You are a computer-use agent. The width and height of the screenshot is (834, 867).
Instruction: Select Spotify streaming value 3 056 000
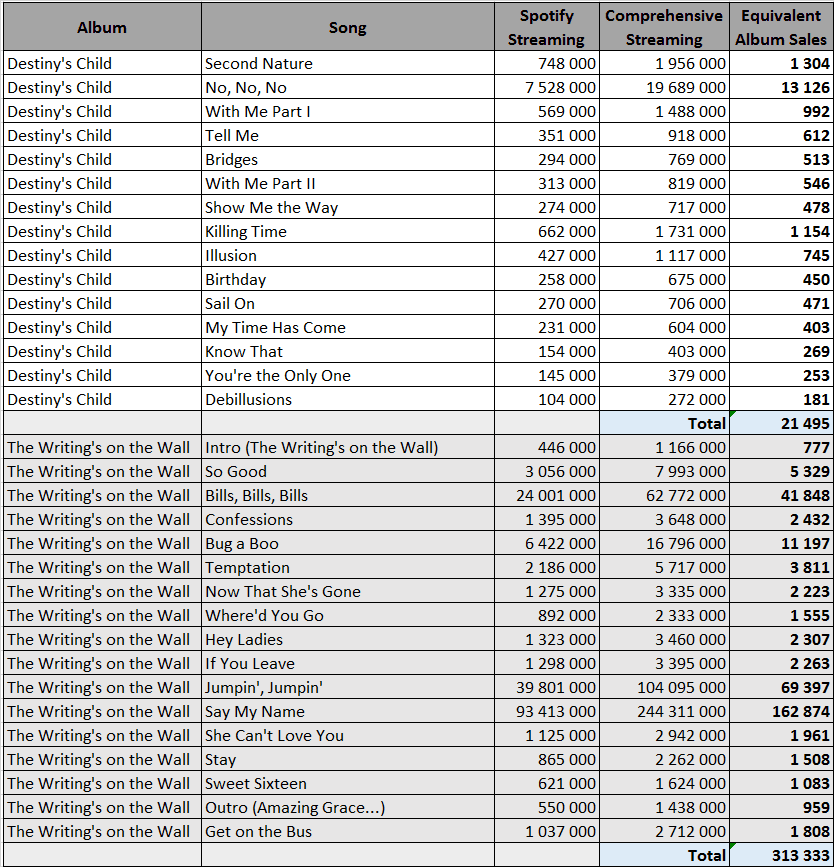(547, 471)
